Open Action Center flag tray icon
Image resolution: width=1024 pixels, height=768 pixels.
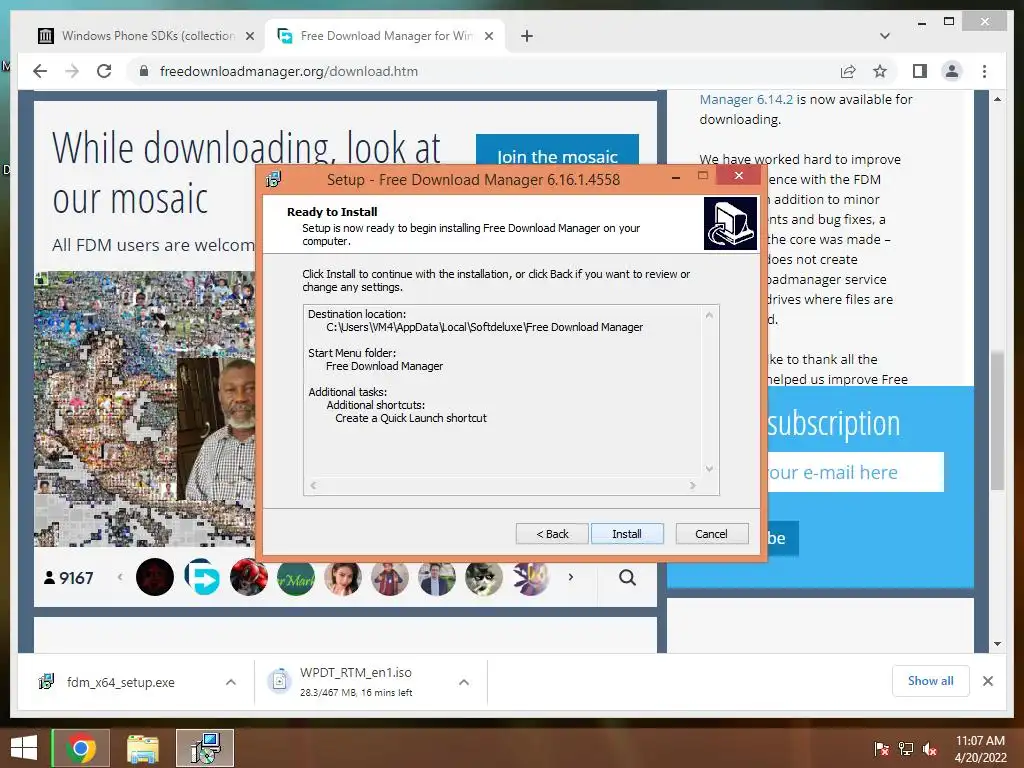click(x=882, y=749)
